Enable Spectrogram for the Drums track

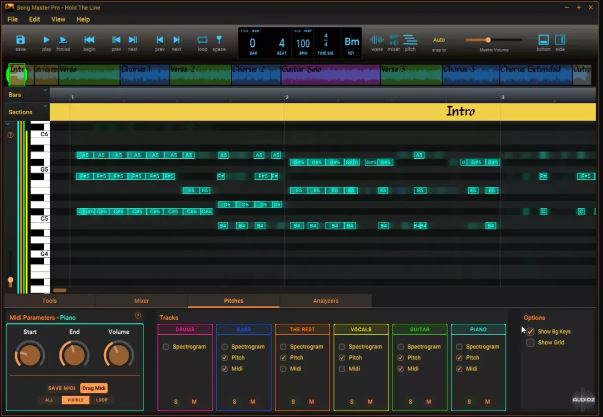click(166, 347)
